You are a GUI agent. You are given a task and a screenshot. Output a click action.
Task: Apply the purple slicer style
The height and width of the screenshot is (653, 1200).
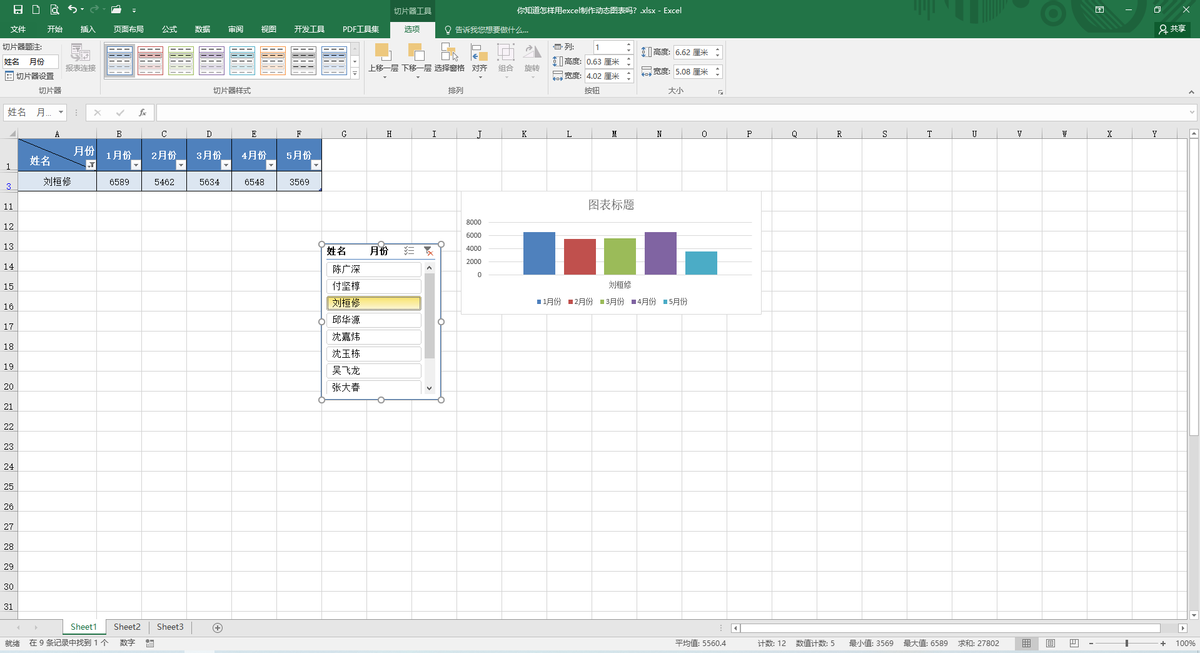pos(212,61)
